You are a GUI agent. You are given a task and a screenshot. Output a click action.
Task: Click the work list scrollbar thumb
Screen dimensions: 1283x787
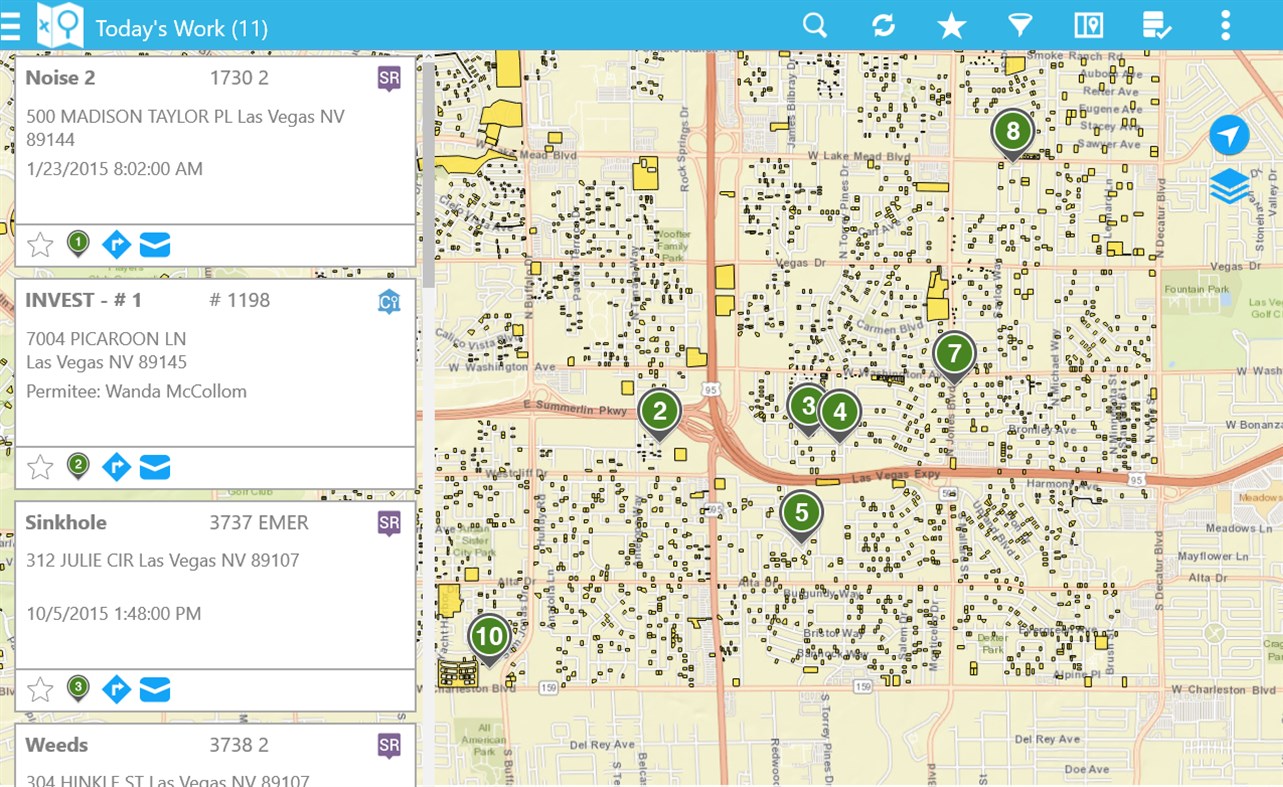(429, 175)
